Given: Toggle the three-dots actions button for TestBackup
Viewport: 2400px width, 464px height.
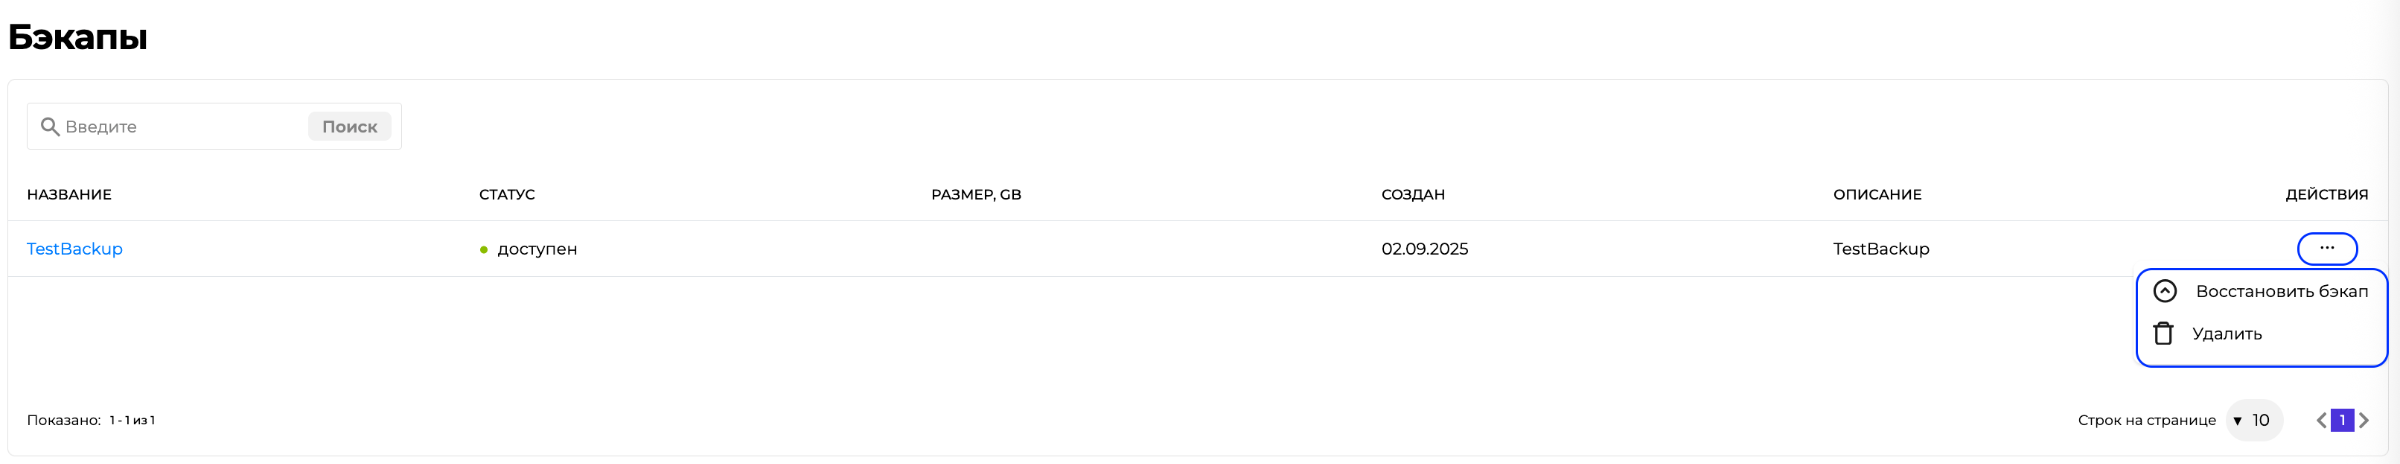Looking at the screenshot, I should tap(2327, 248).
